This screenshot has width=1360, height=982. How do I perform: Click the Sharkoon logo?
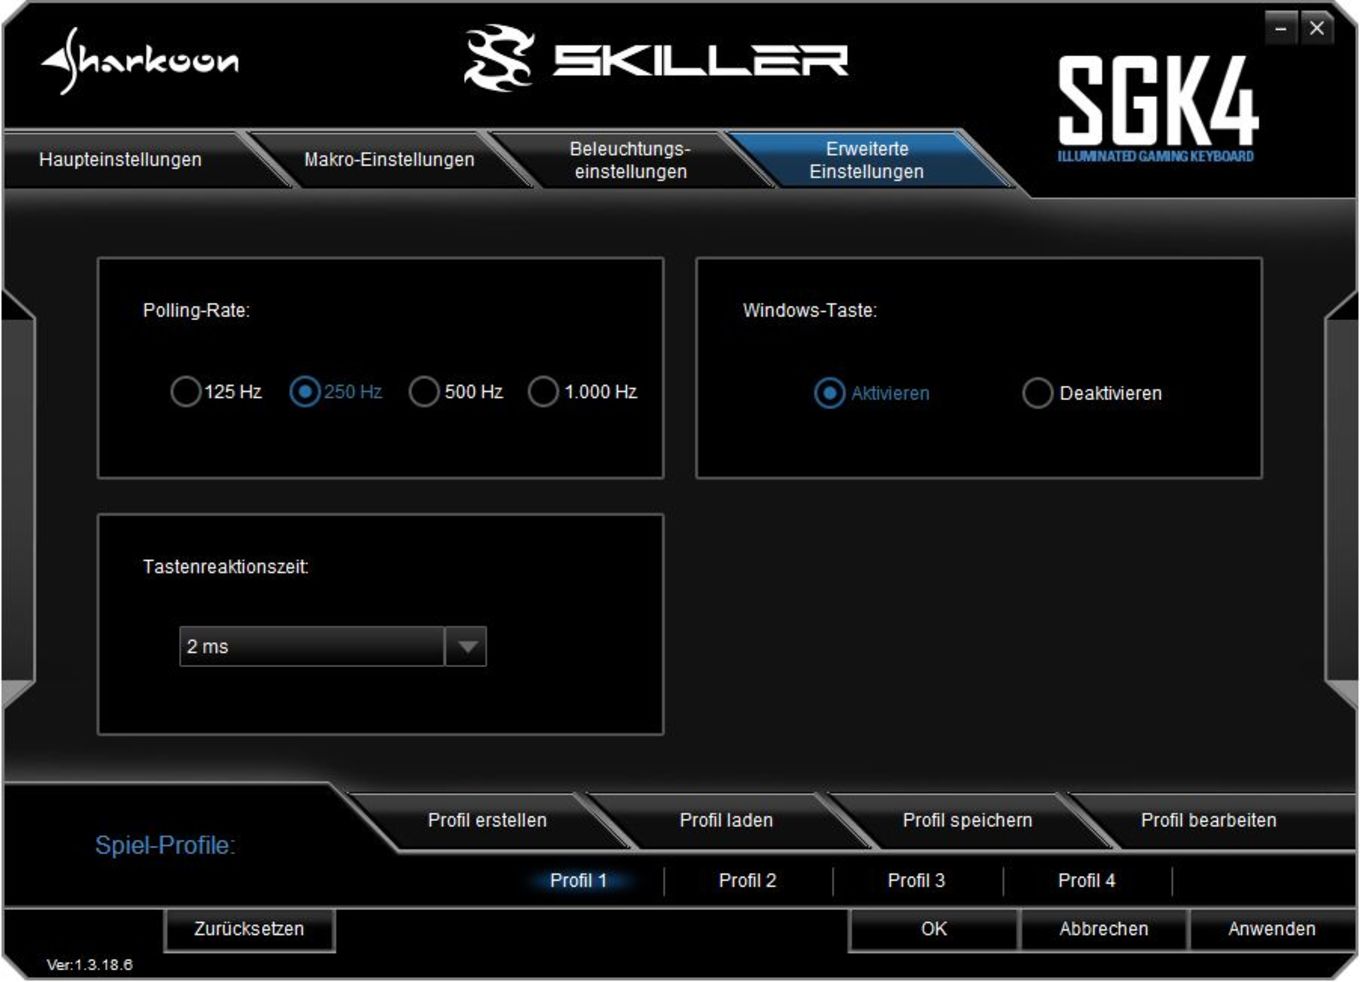point(140,60)
